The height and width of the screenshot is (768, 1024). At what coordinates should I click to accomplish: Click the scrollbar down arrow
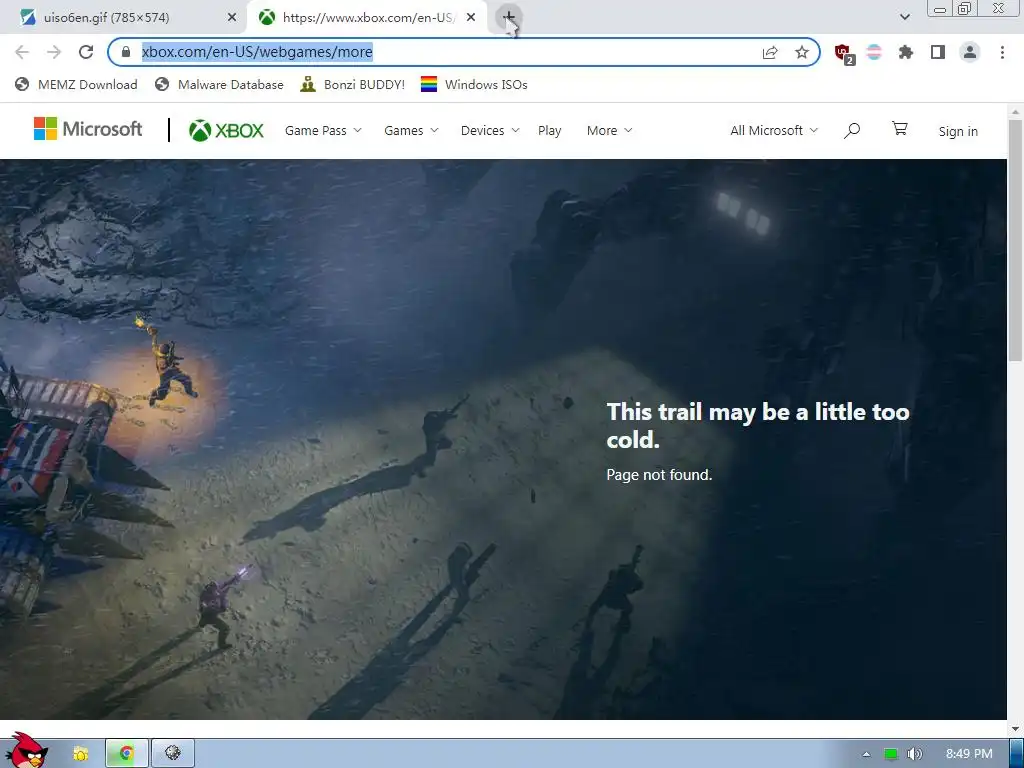[1016, 729]
